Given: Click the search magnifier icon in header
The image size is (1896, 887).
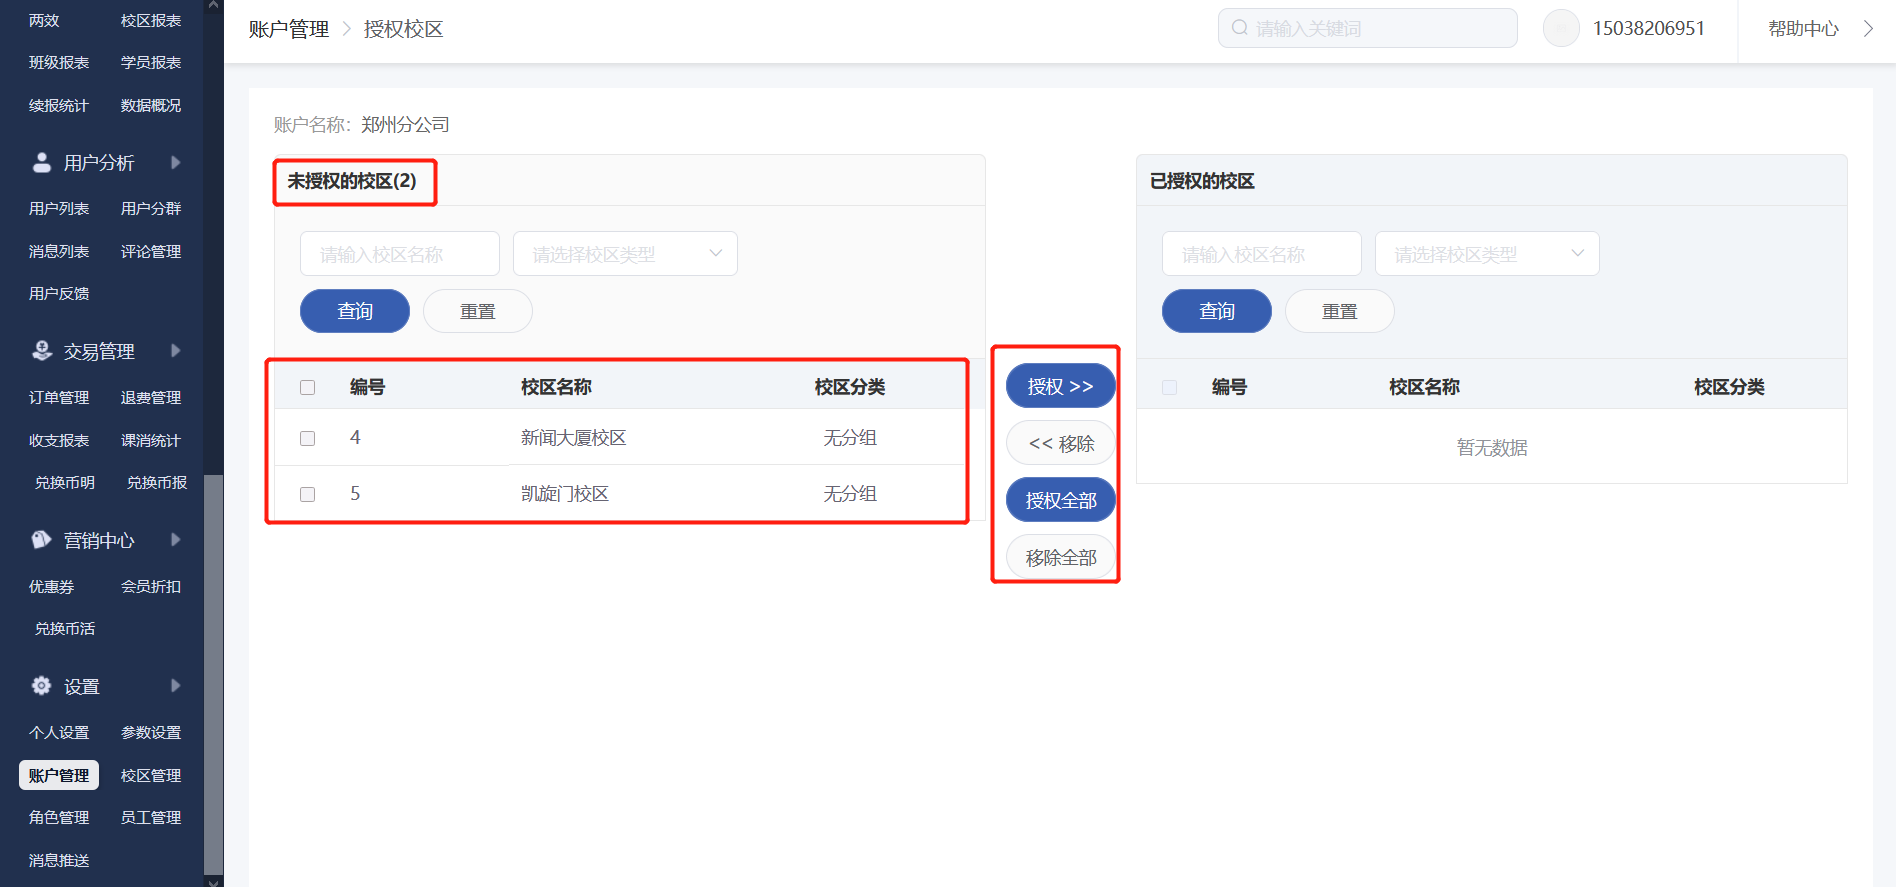Looking at the screenshot, I should point(1240,28).
